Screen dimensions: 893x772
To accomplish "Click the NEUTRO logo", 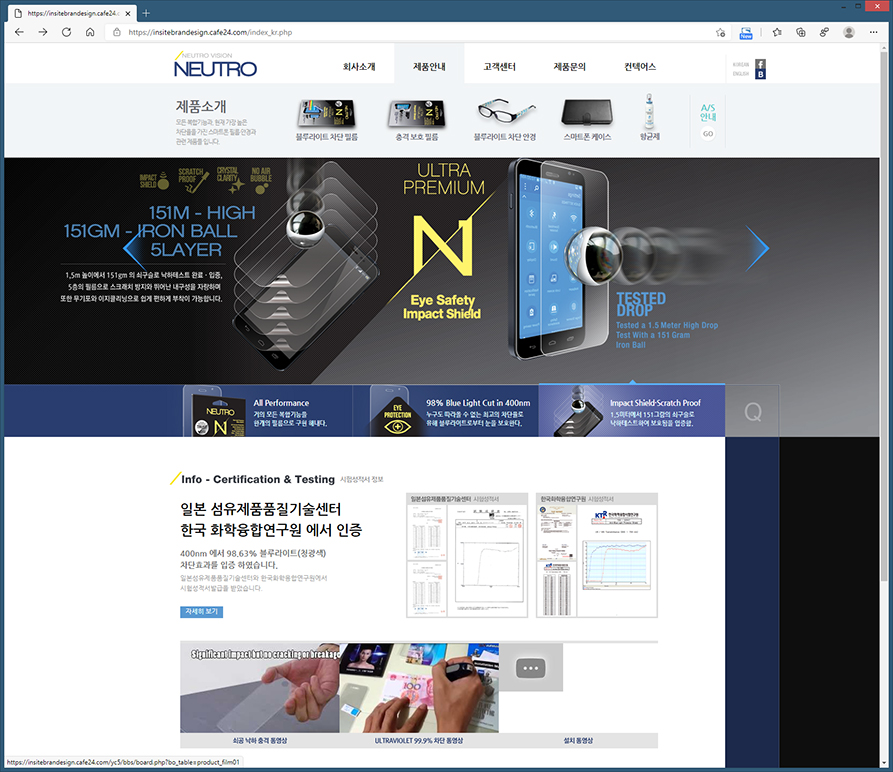I will pos(215,65).
